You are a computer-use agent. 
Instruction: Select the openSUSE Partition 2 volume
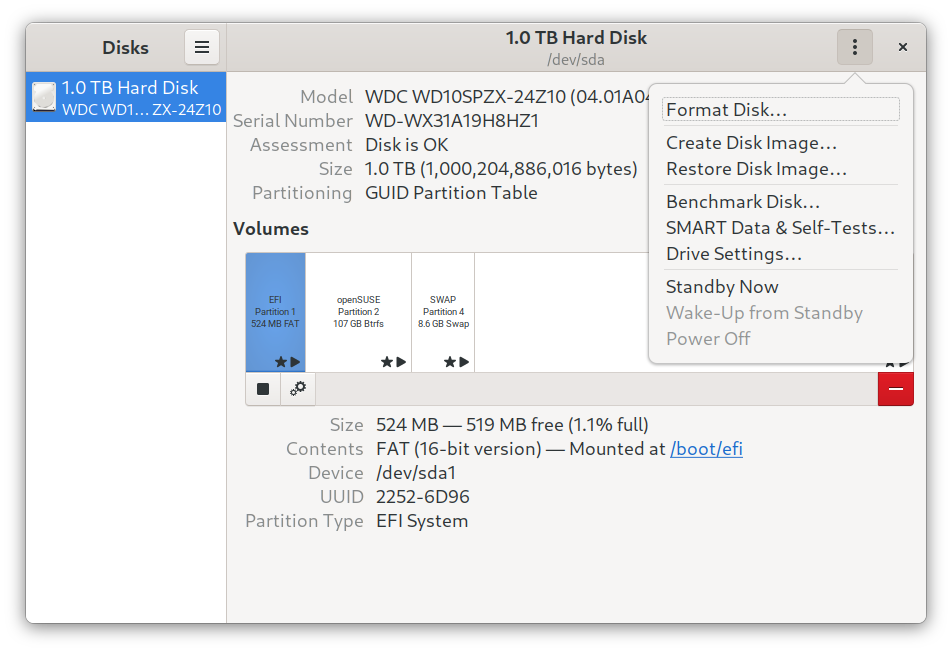pos(358,311)
